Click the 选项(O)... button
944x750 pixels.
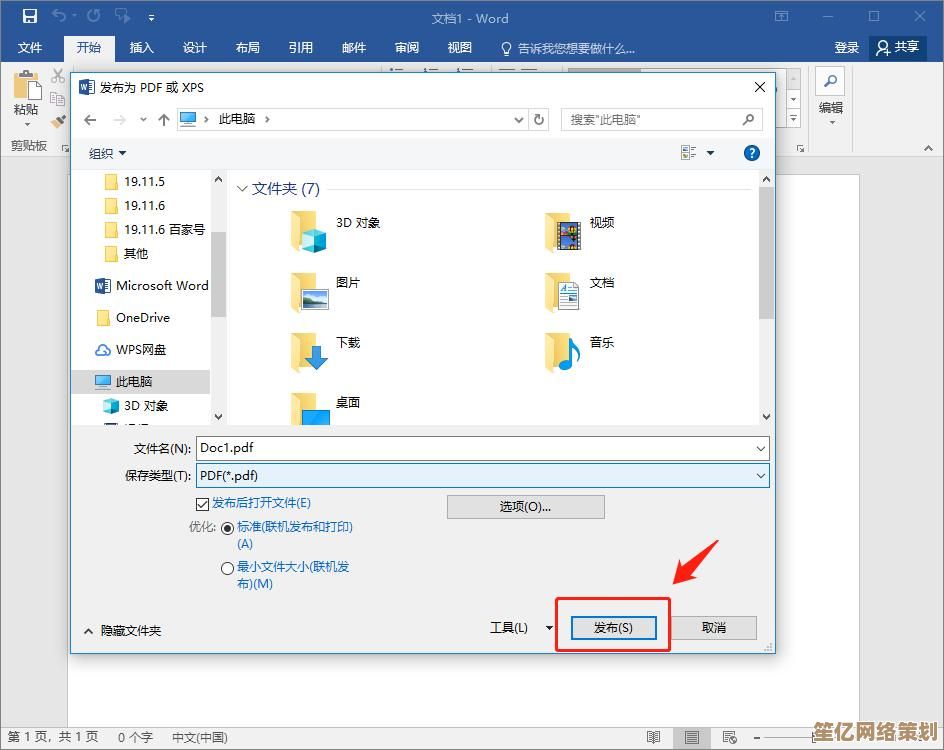[x=526, y=506]
